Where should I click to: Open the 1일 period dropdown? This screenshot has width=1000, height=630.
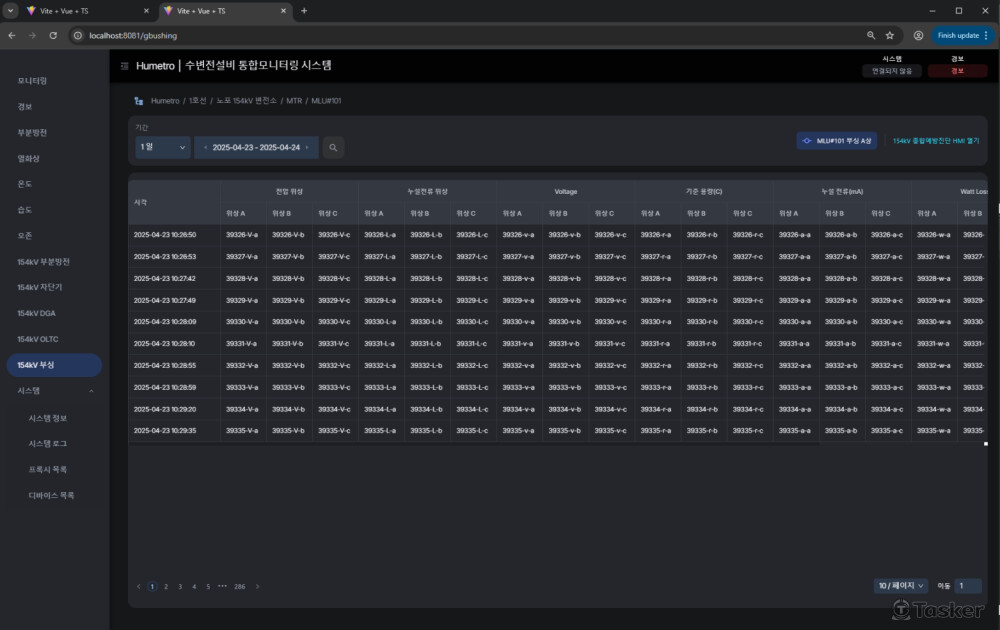coord(163,147)
